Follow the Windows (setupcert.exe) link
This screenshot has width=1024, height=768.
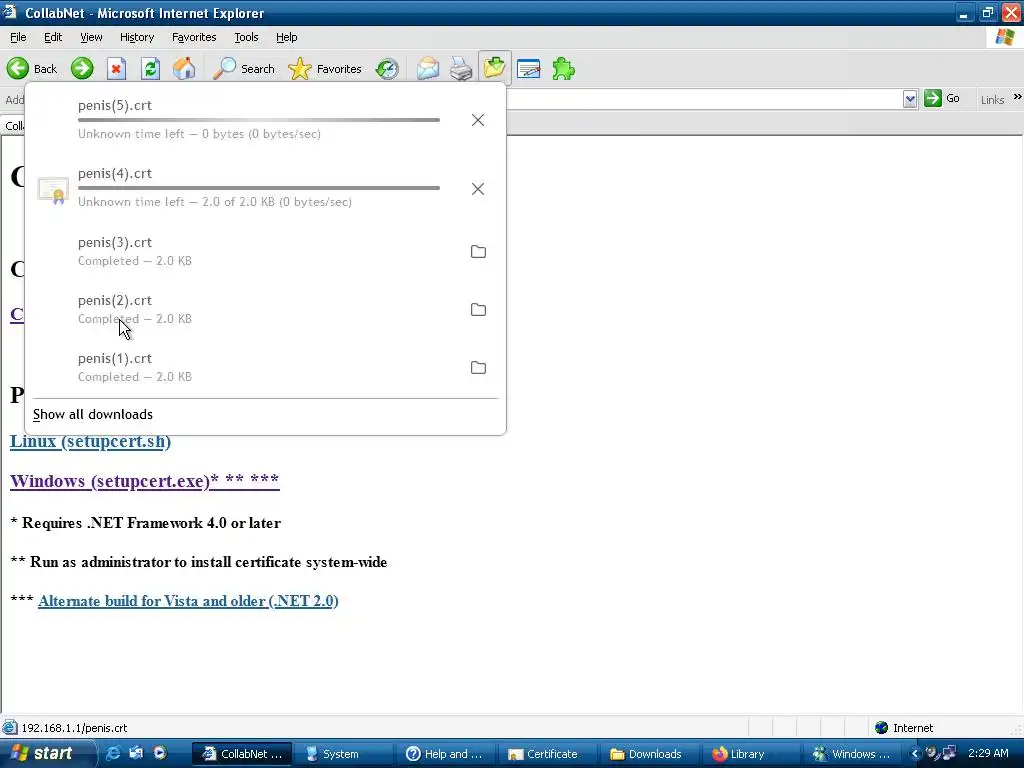(x=144, y=481)
